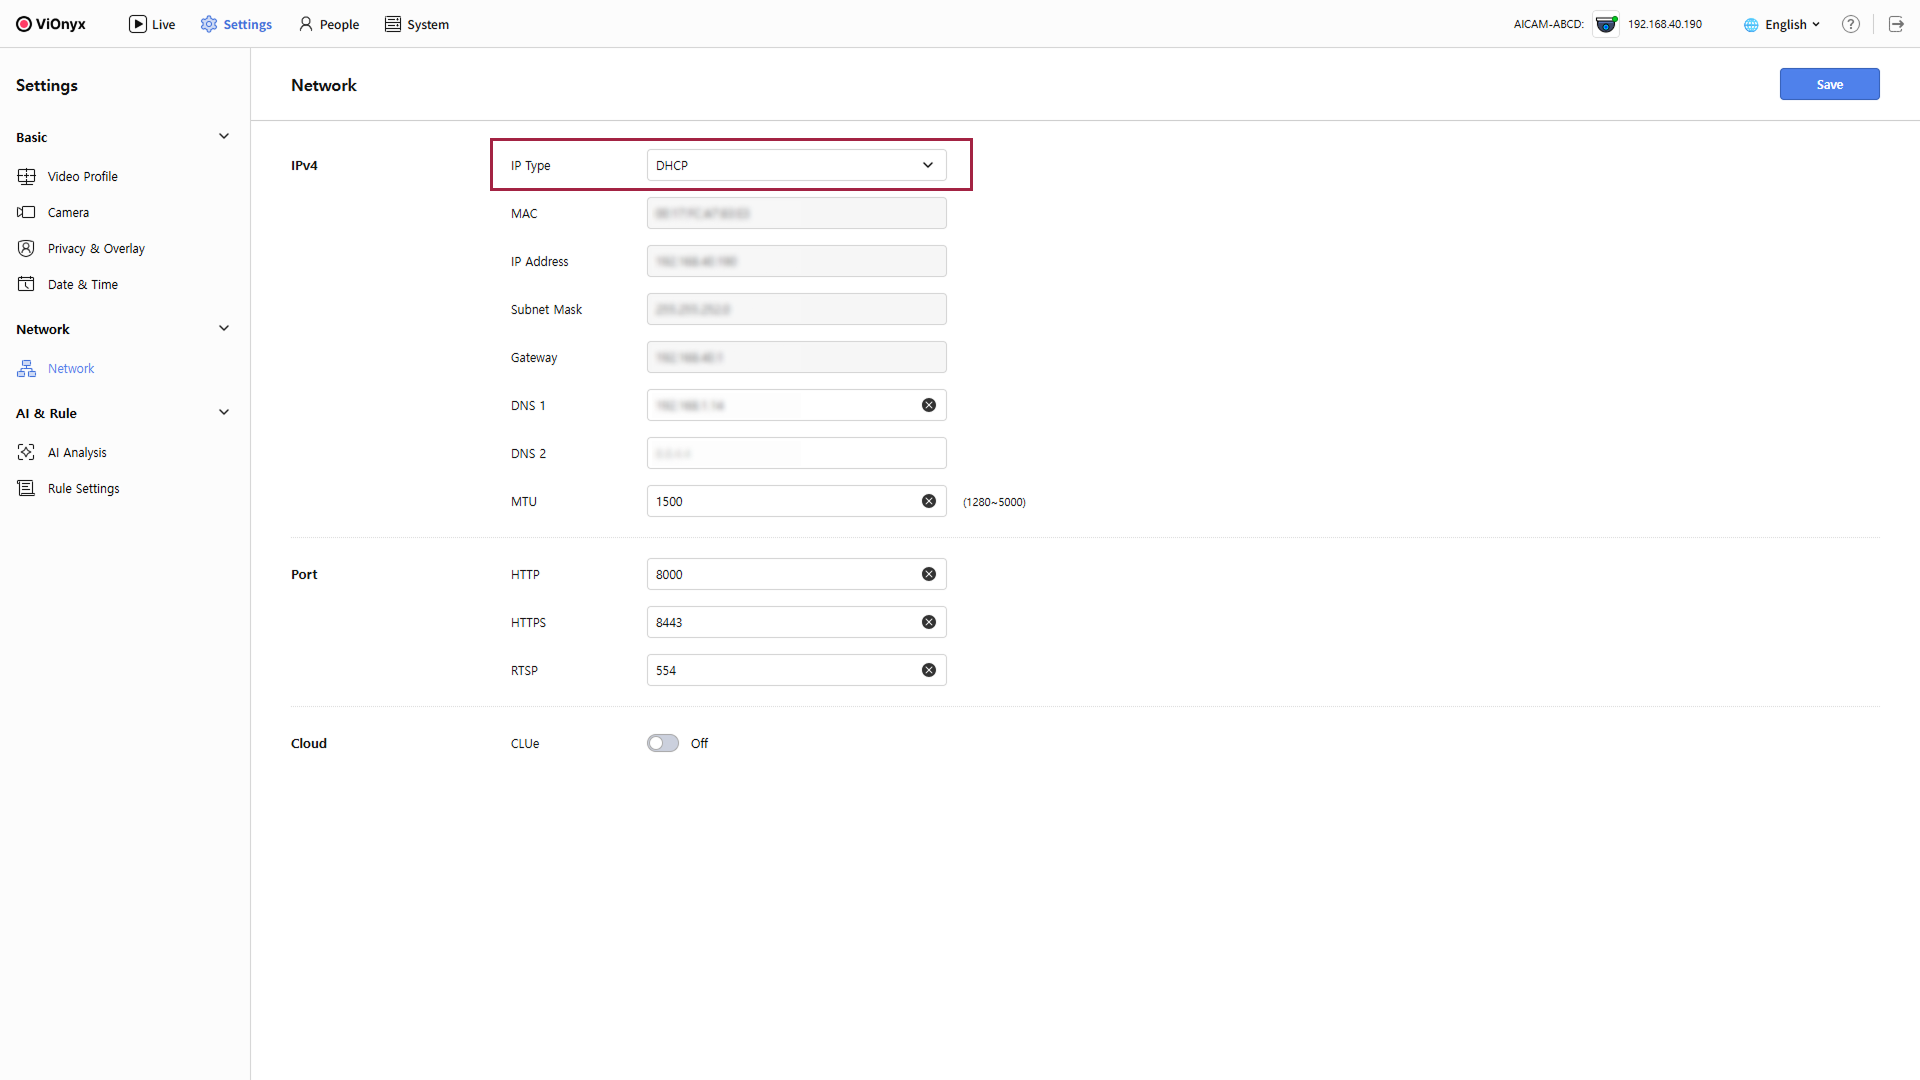The image size is (1920, 1080).
Task: Open AI Analysis via its icon
Action: point(27,453)
